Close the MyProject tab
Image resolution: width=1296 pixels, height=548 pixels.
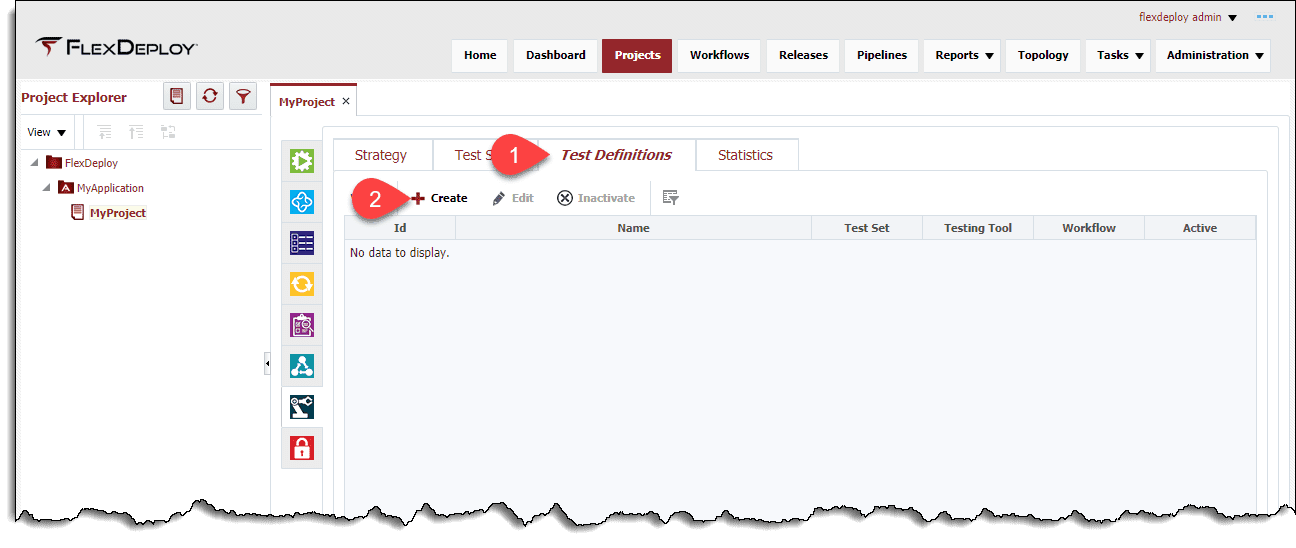pyautogui.click(x=346, y=101)
